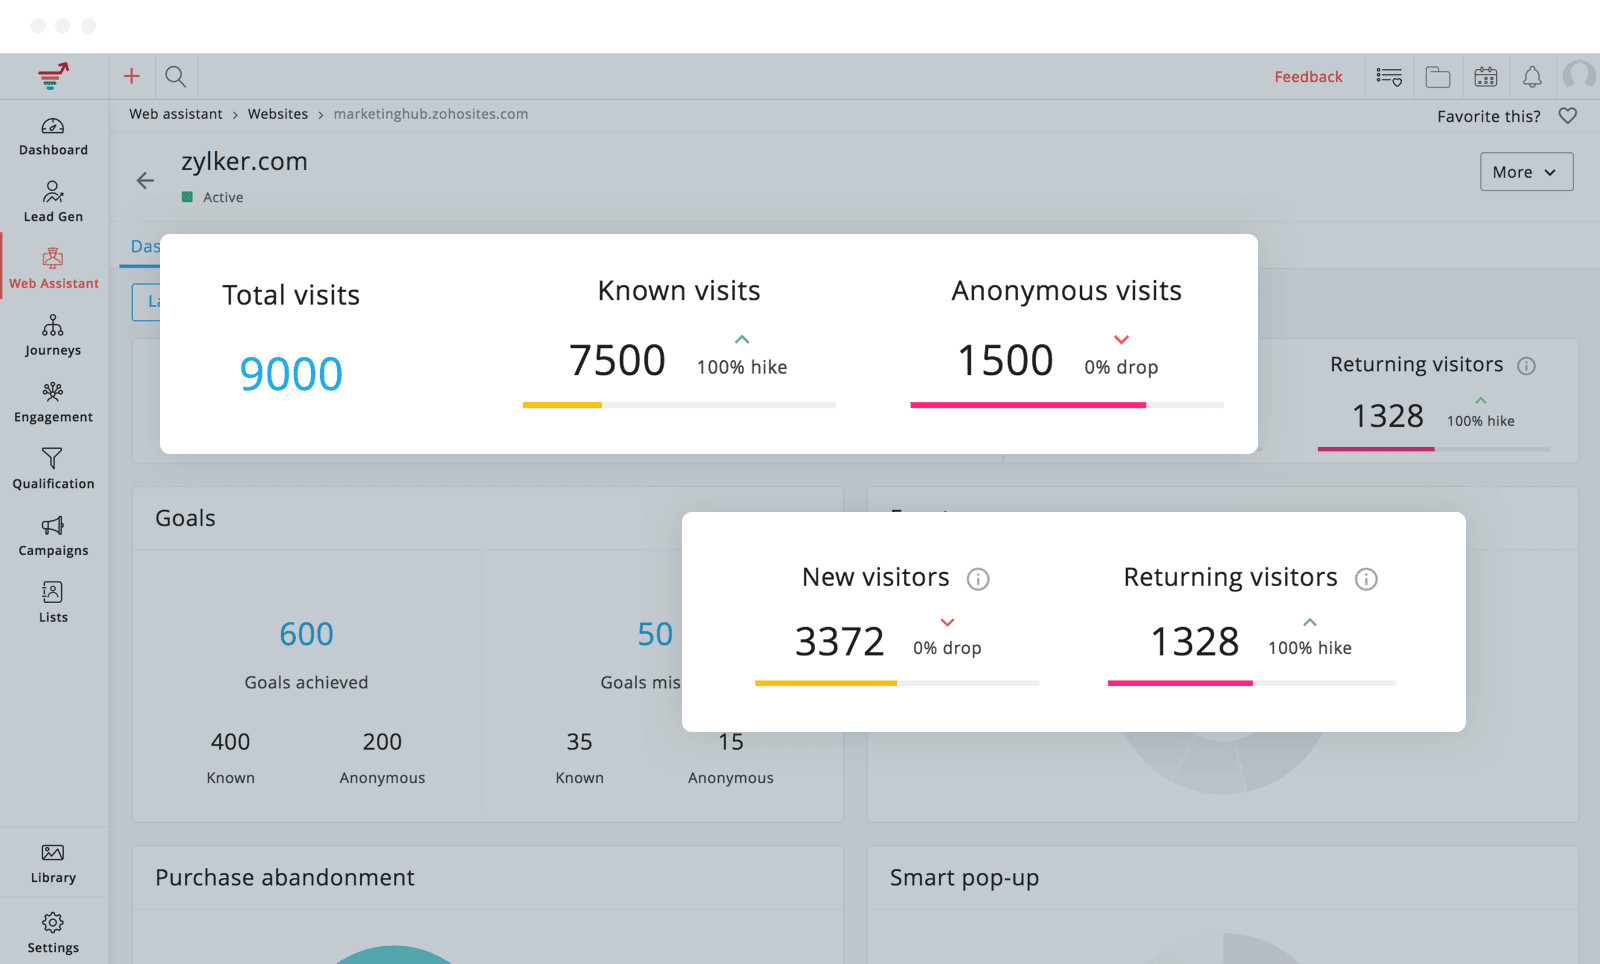Open Journeys from the sidebar
Viewport: 1600px width, 964px height.
coord(53,335)
